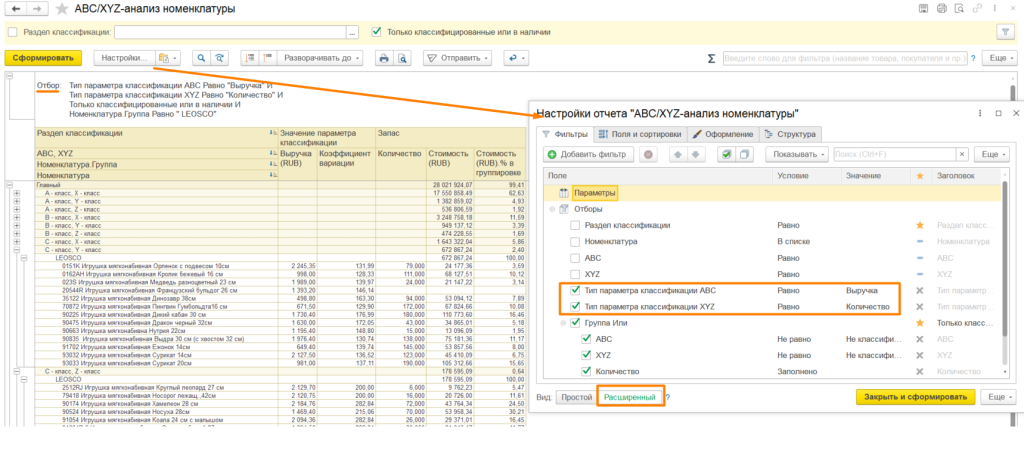Go forward with the right arrow button
Screen dimensions: 1024x473
click(x=37, y=9)
